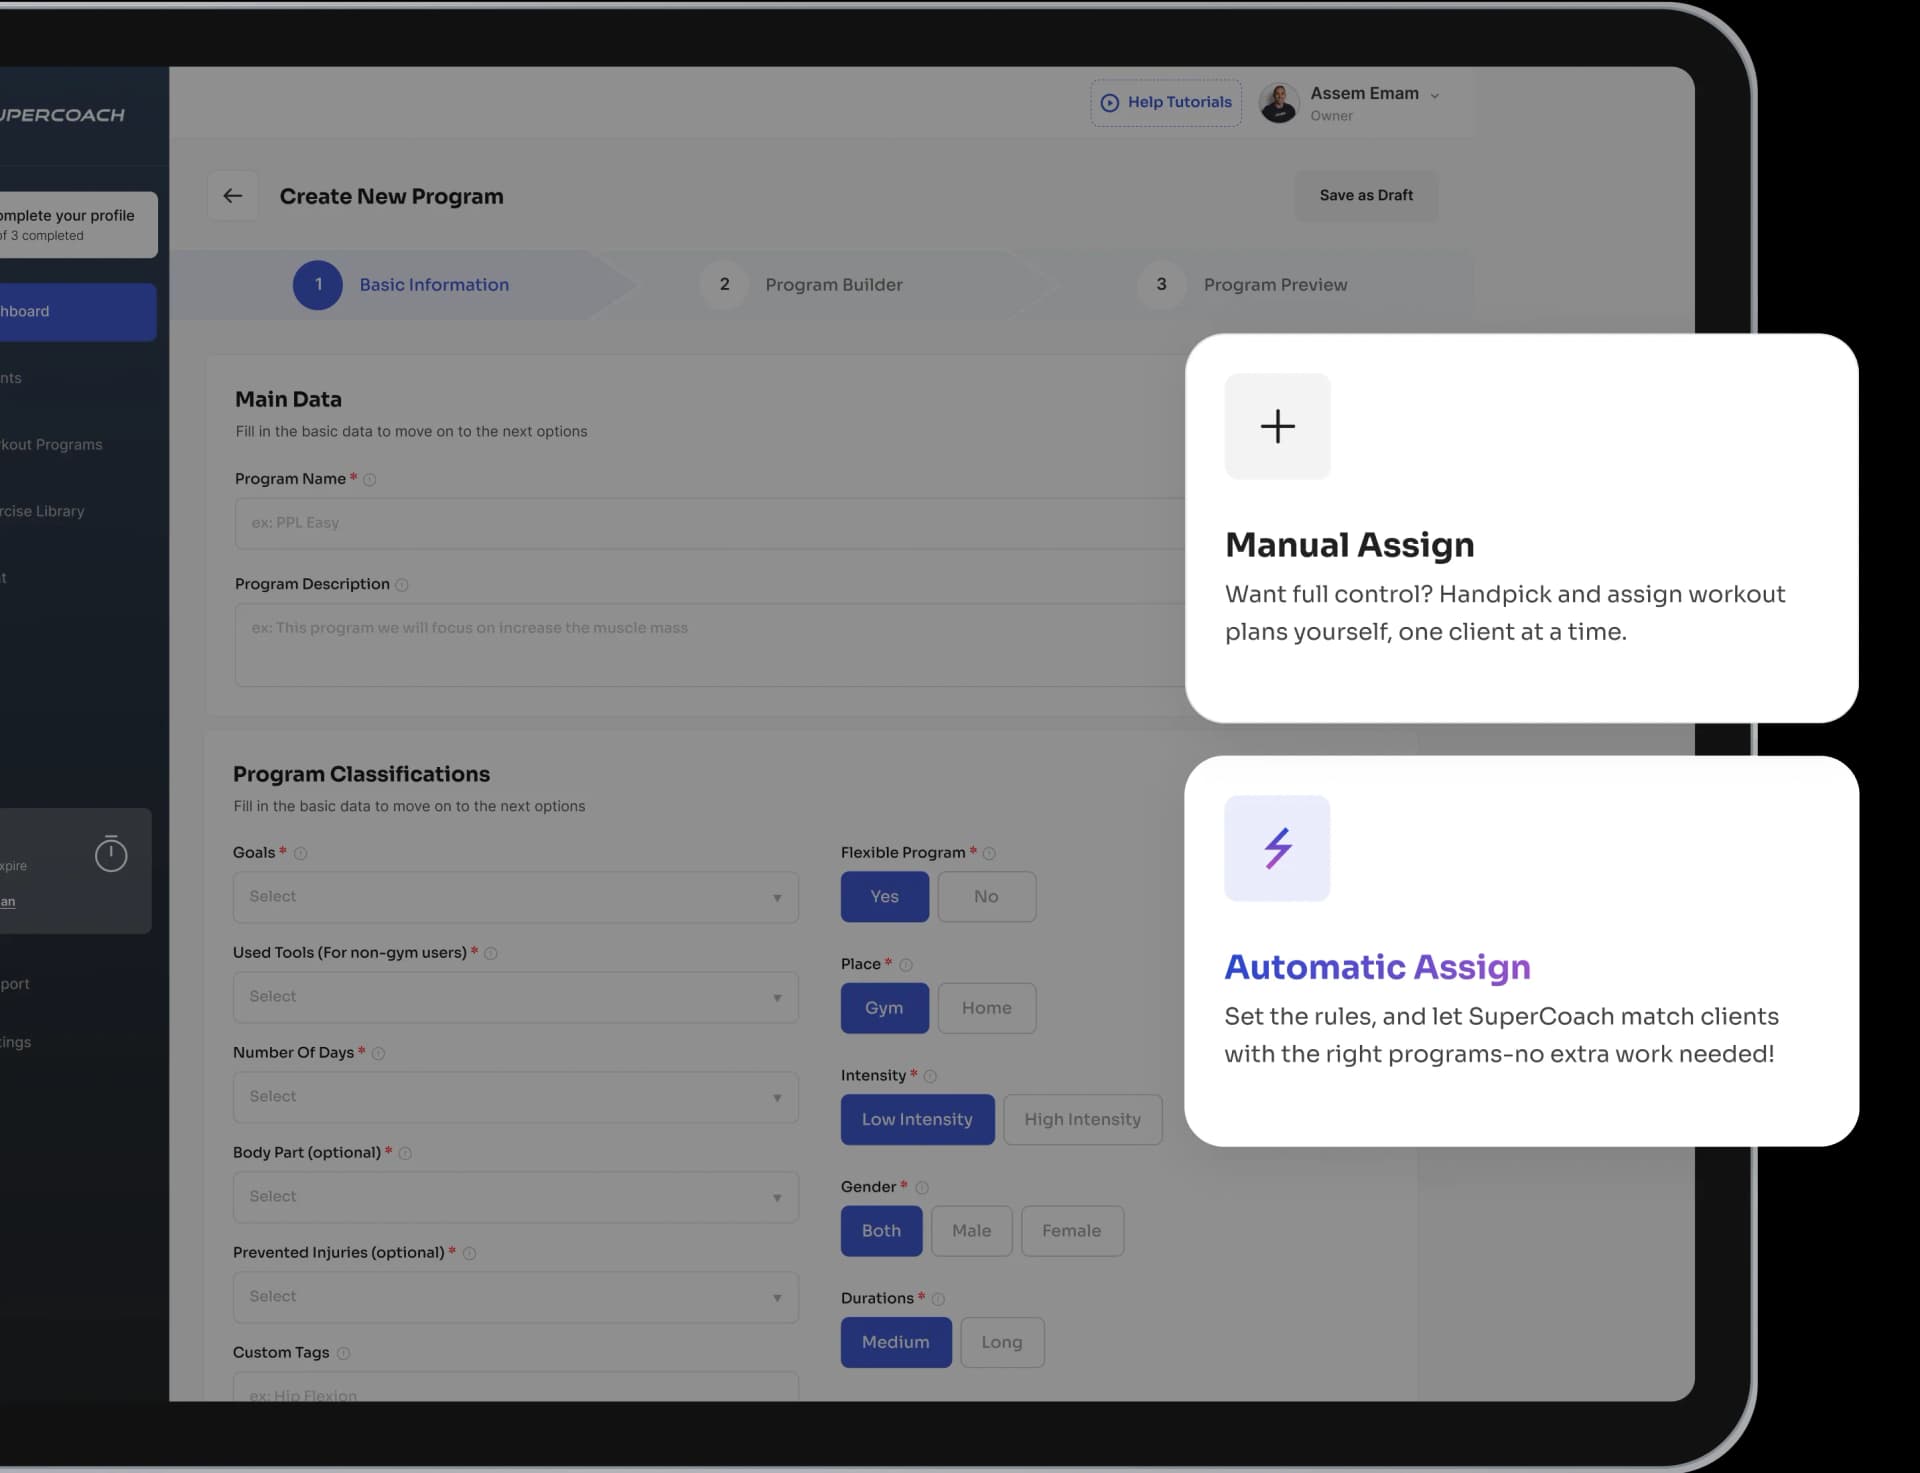Viewport: 1920px width, 1473px height.
Task: Set Flexible Program to No
Action: click(x=986, y=897)
